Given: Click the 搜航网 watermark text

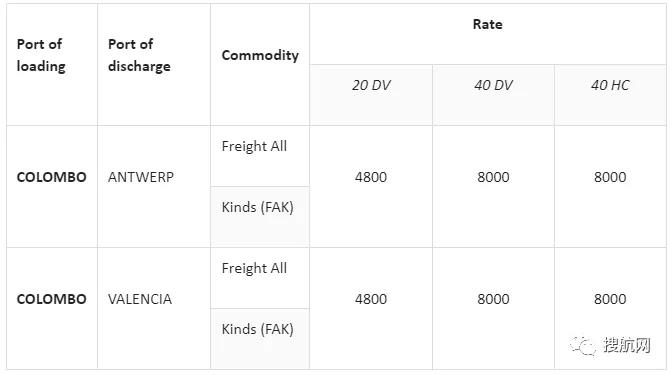Looking at the screenshot, I should (x=627, y=345).
